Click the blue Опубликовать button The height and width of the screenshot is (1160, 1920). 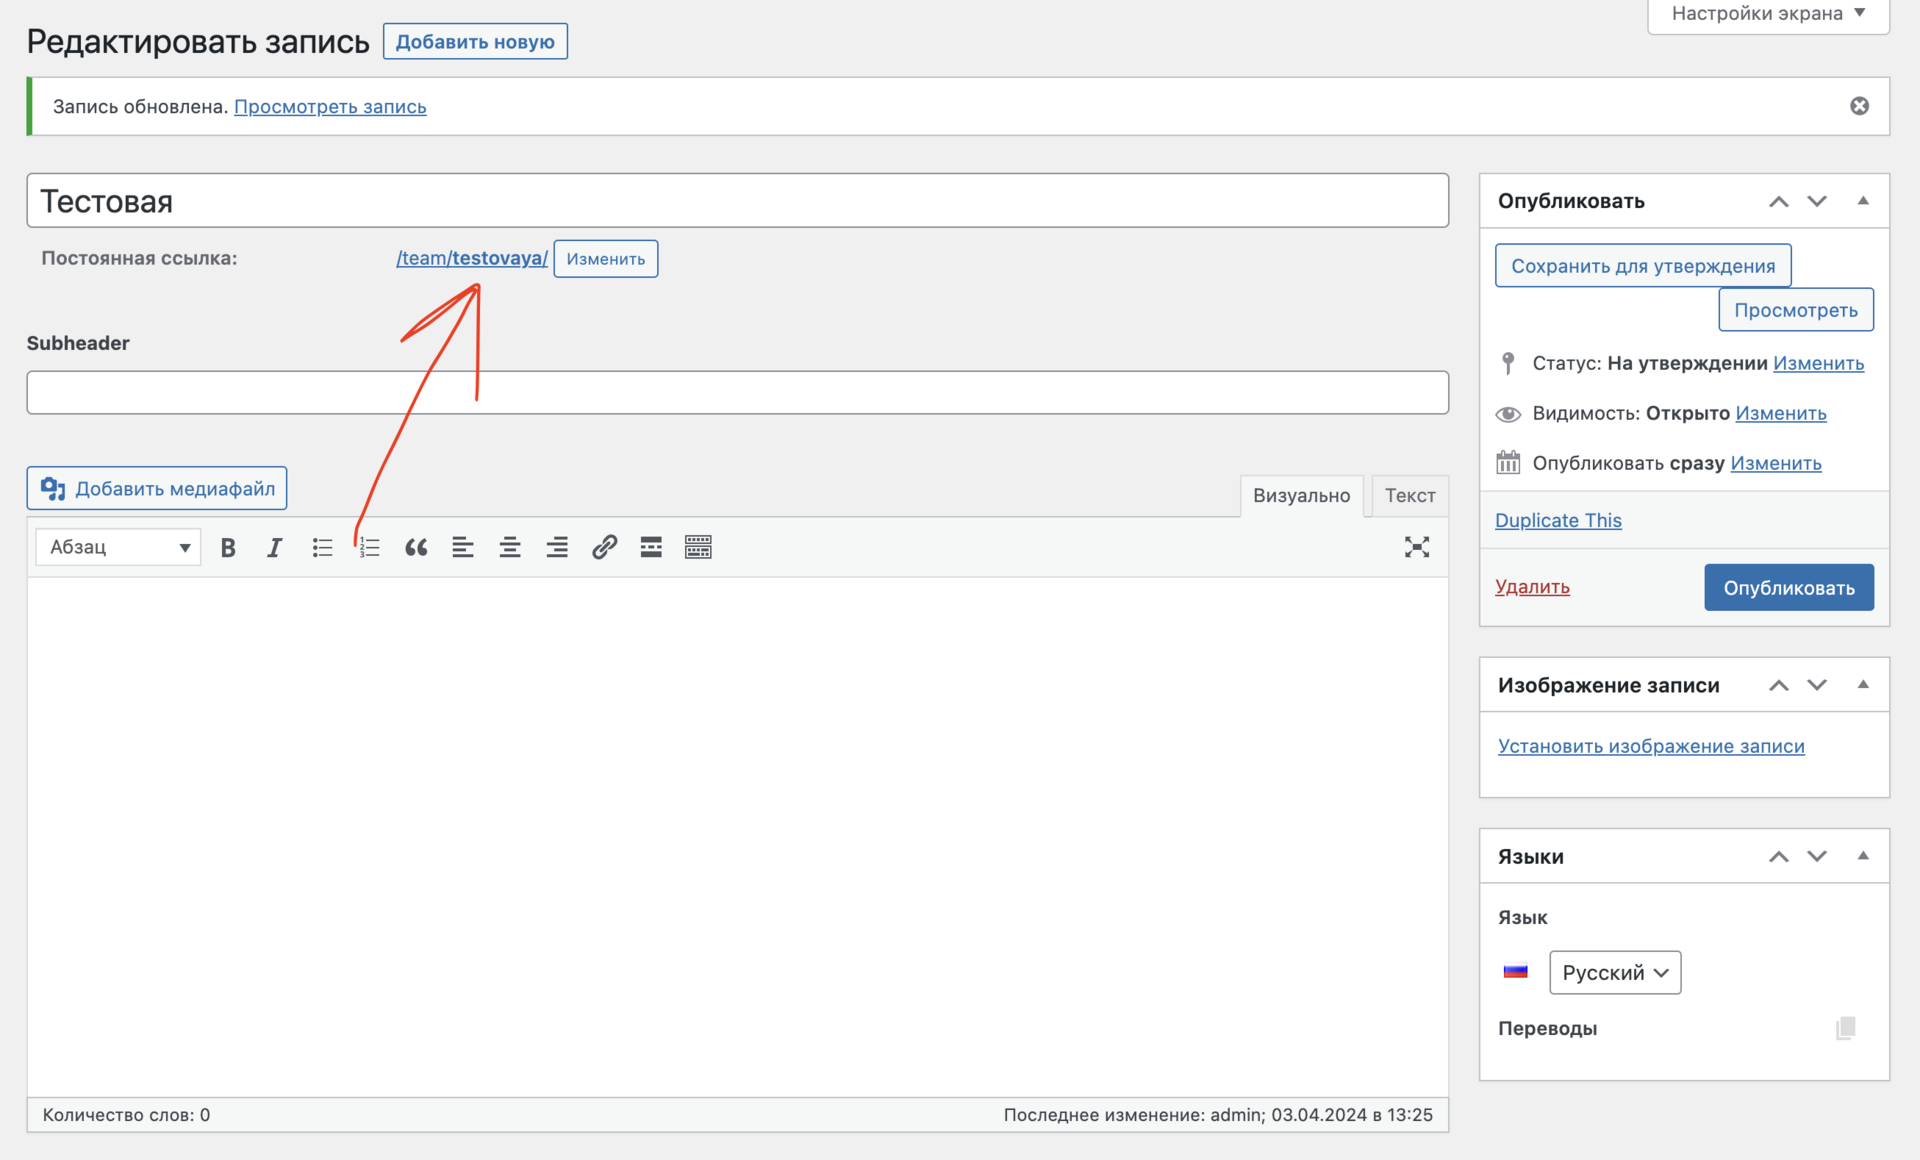[x=1788, y=587]
